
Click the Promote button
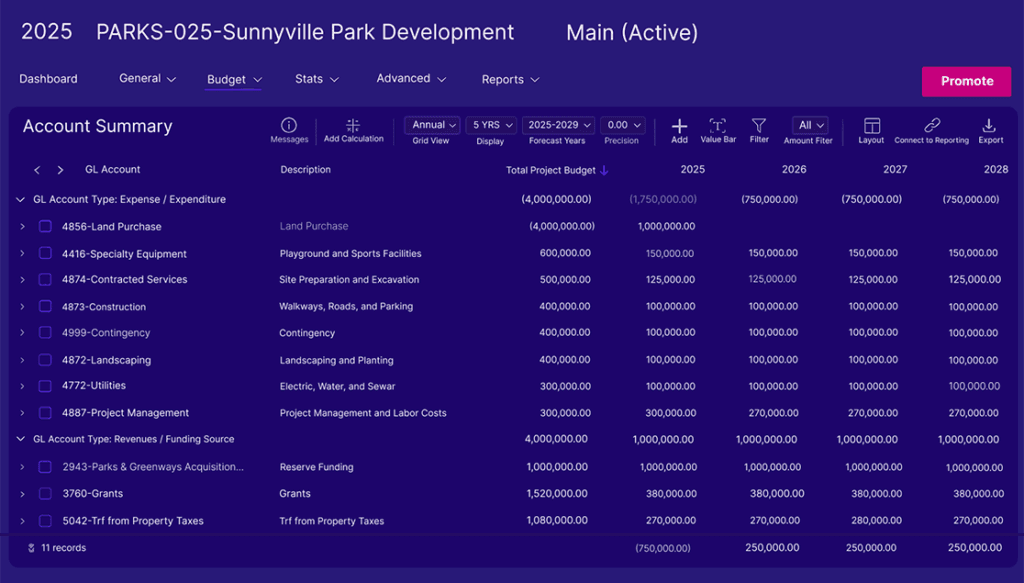point(966,81)
